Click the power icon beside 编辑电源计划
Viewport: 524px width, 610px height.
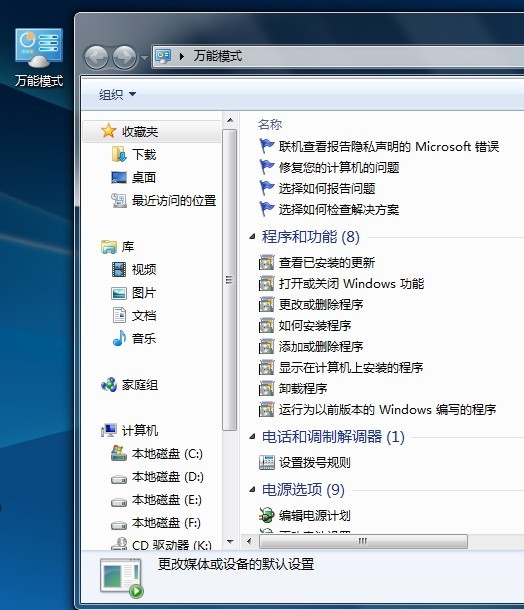coord(267,515)
